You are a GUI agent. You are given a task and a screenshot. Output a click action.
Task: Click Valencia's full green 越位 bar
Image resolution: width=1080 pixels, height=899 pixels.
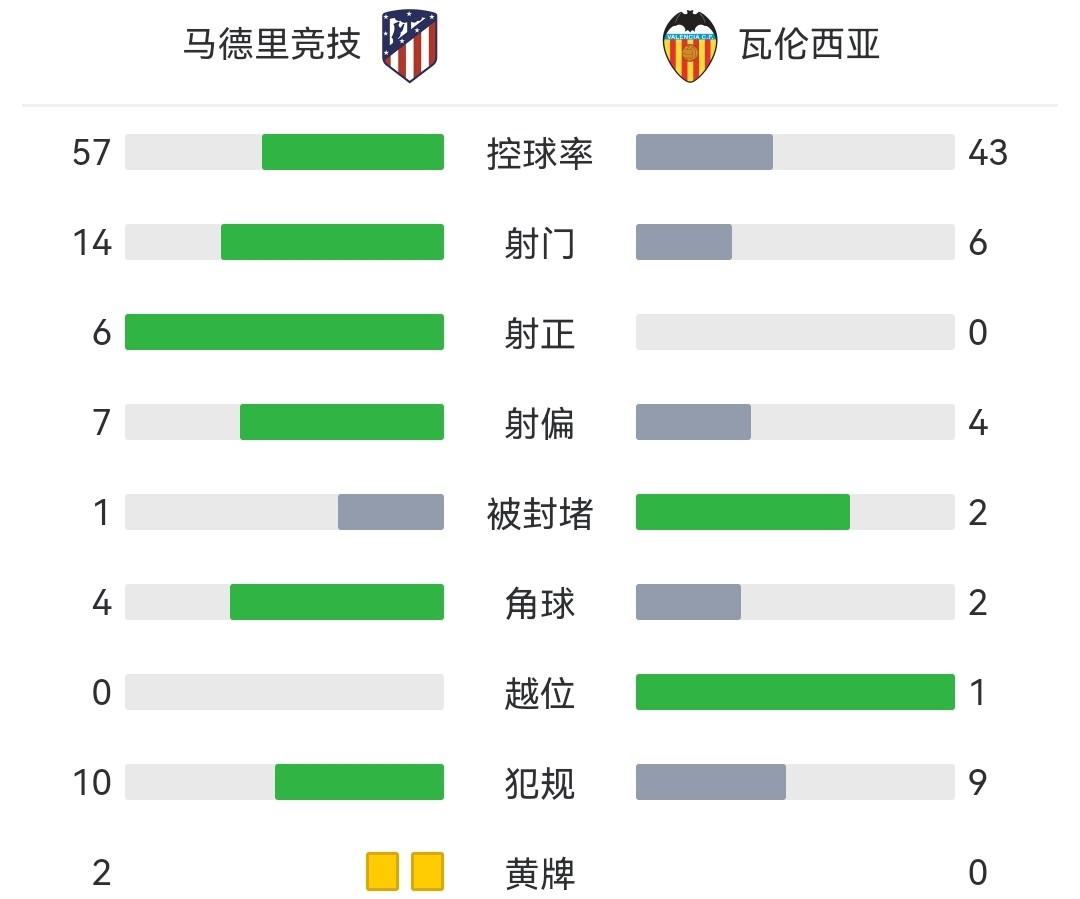[795, 692]
